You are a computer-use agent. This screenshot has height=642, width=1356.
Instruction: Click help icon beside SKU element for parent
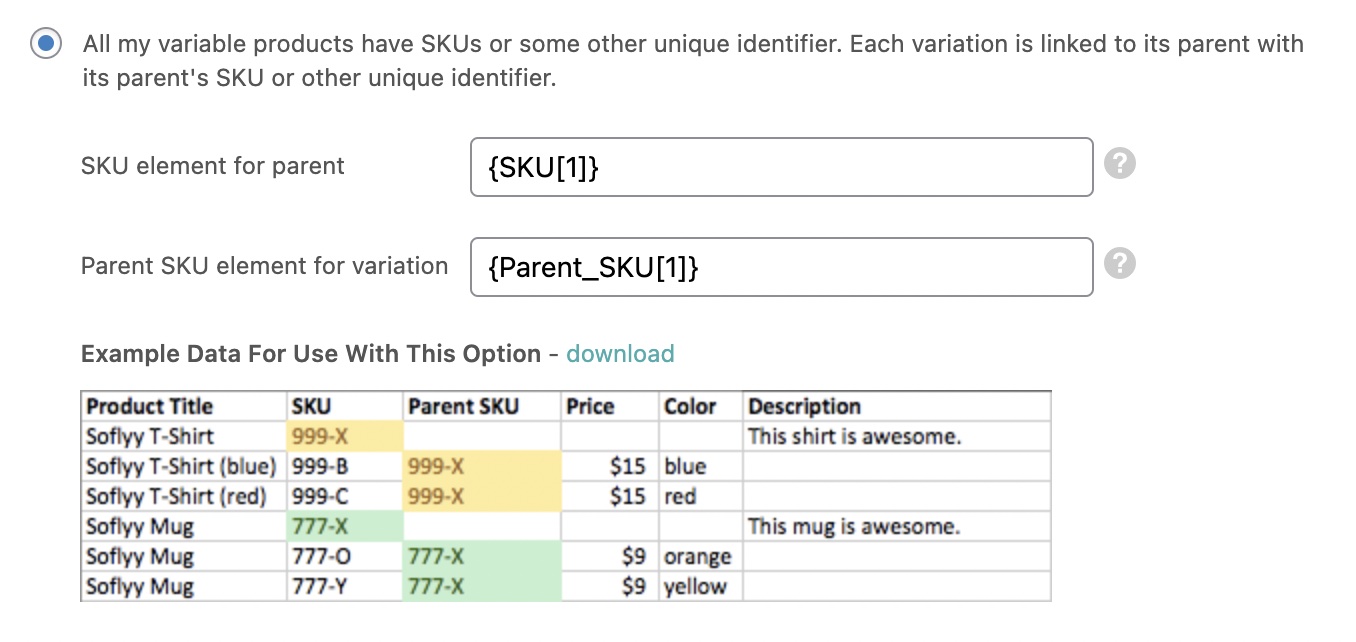(x=1120, y=164)
